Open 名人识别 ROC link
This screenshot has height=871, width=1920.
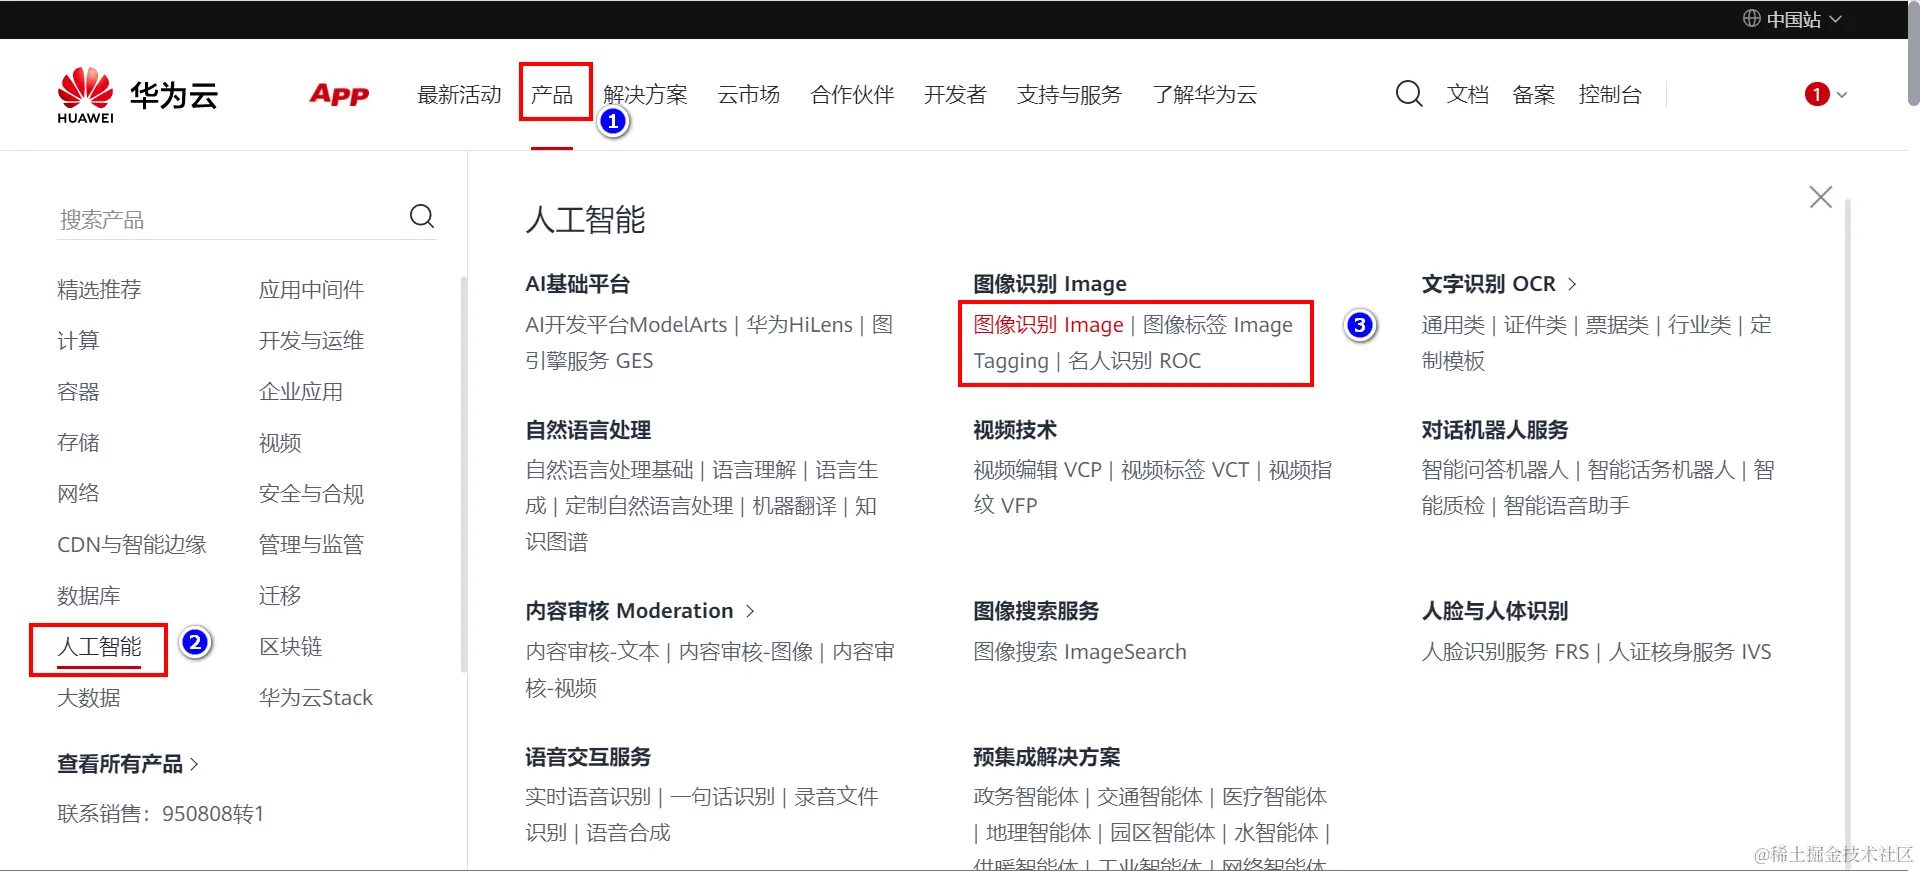click(x=1134, y=361)
